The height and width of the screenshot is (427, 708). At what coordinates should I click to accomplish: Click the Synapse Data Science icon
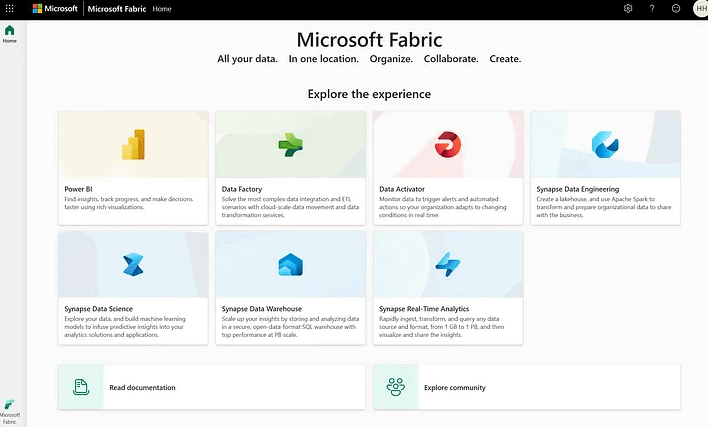click(133, 265)
